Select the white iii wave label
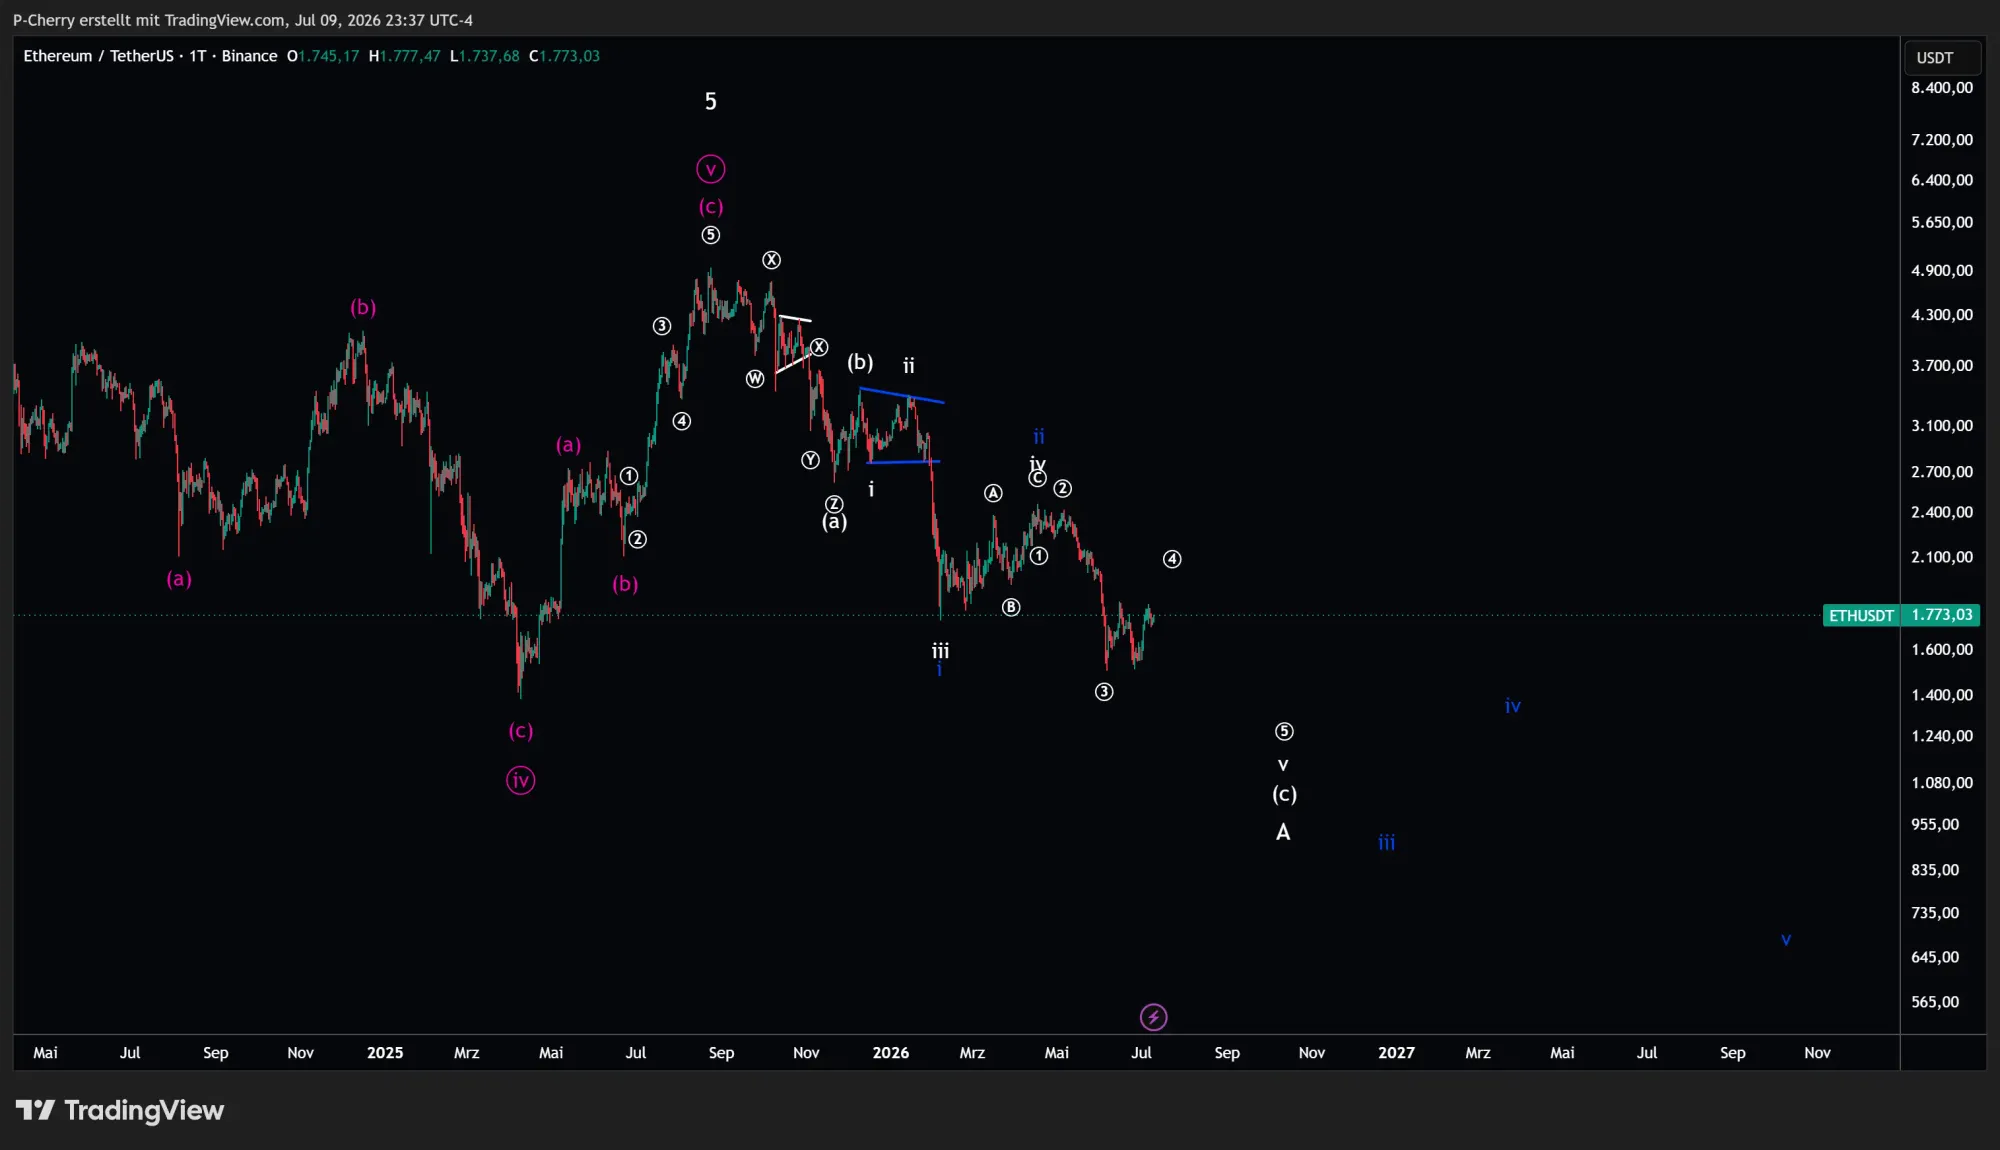Viewport: 2000px width, 1150px height. coord(940,651)
